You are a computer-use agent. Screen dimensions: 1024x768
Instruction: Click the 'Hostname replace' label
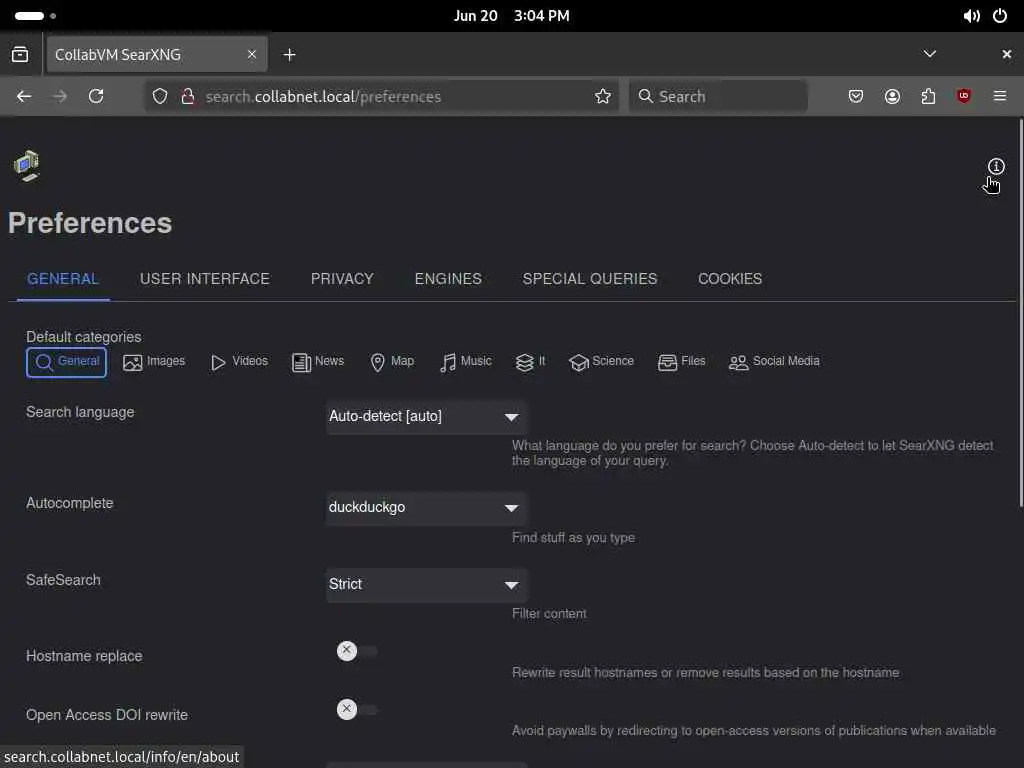(84, 656)
